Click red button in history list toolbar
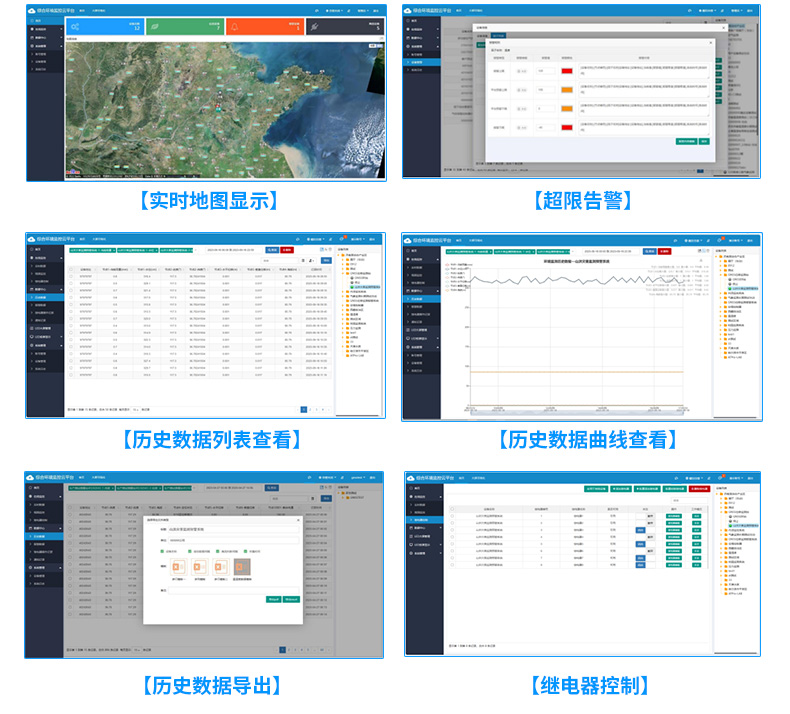This screenshot has height=714, width=790. (286, 250)
